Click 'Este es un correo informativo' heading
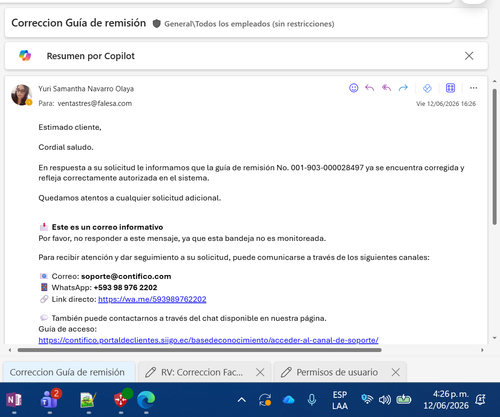The height and width of the screenshot is (417, 500). pyautogui.click(x=107, y=227)
